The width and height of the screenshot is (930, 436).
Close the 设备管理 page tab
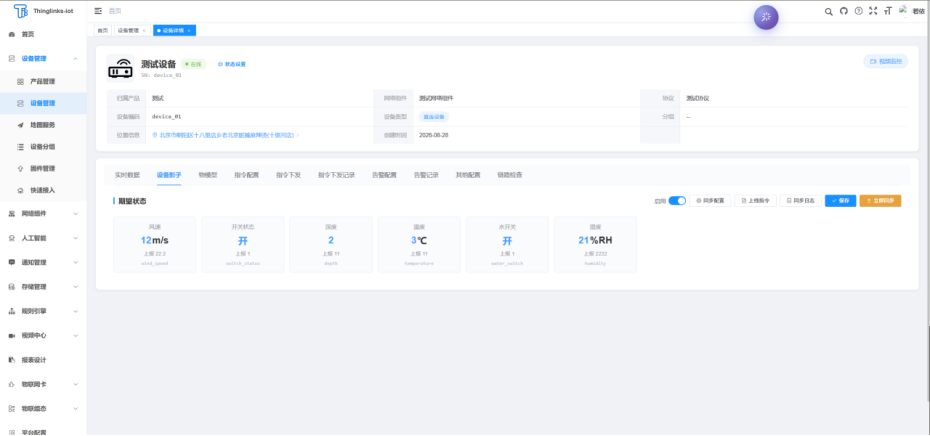coord(144,30)
